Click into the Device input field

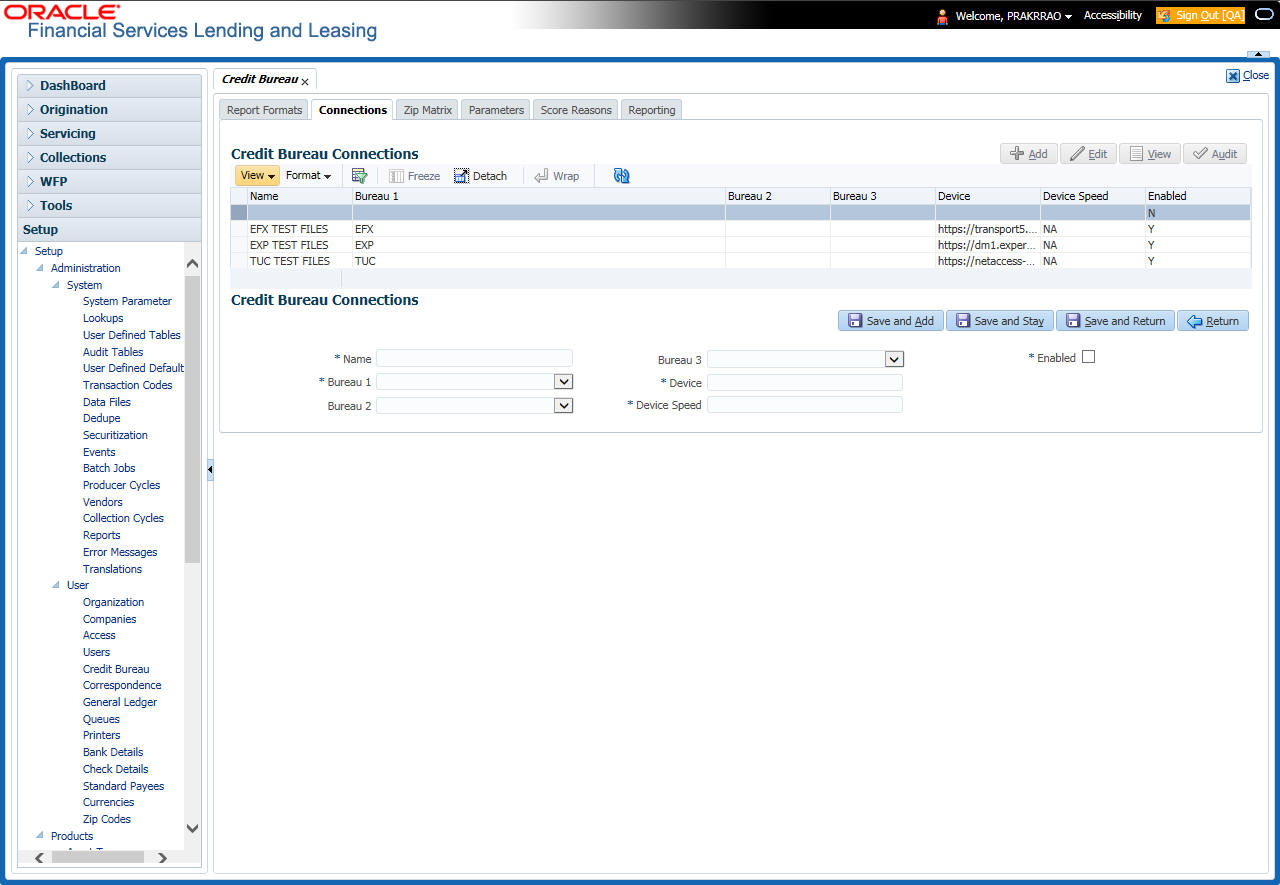(x=805, y=383)
